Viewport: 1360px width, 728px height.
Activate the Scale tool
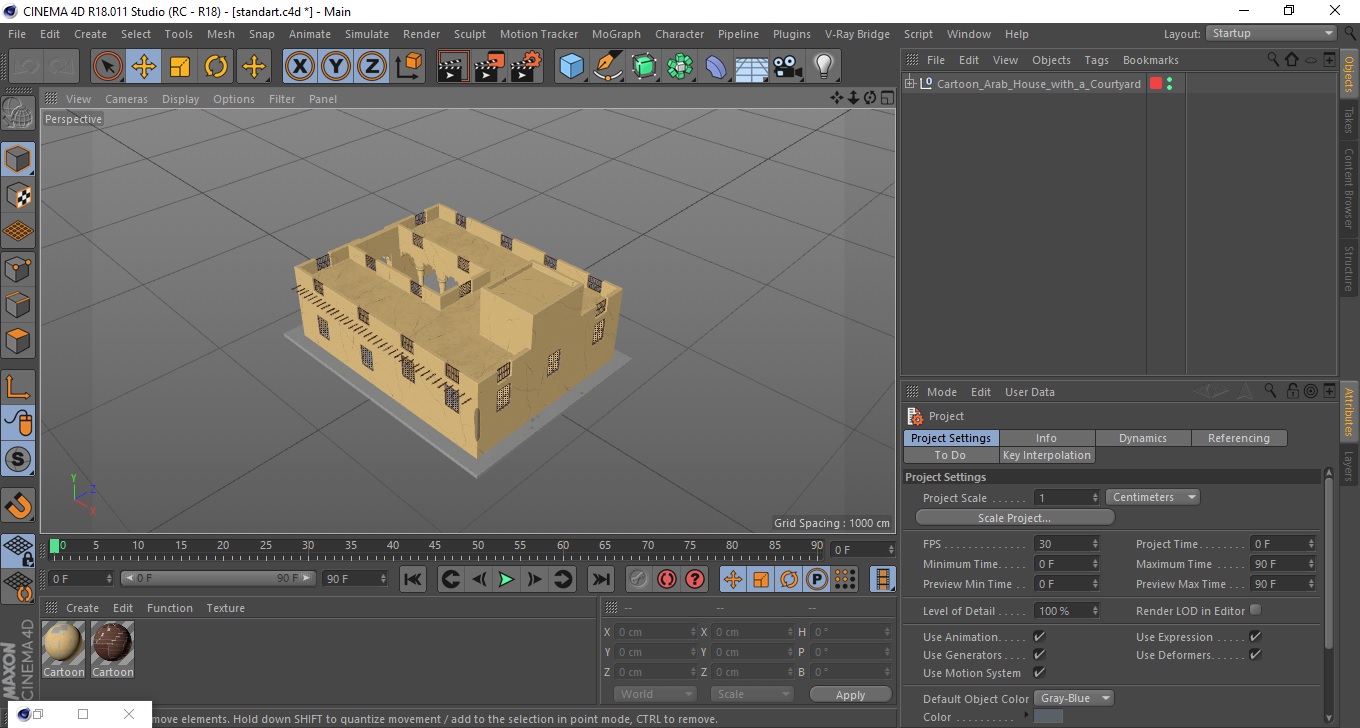coord(180,67)
